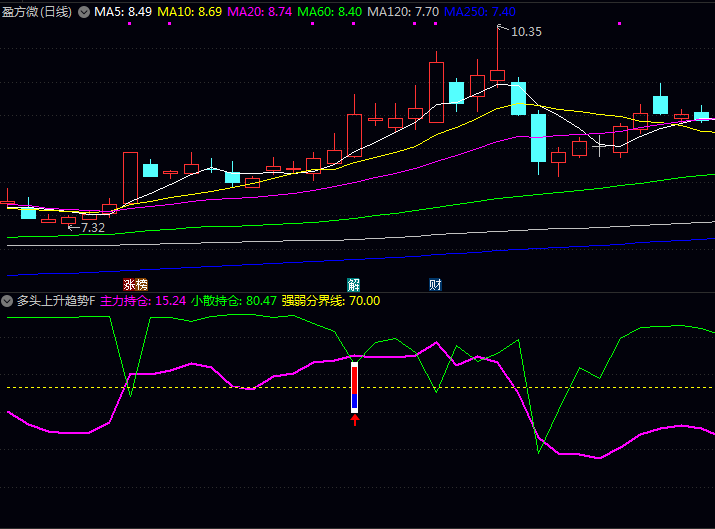This screenshot has width=715, height=529.
Task: Select the MA5 moving average label
Action: tap(123, 12)
